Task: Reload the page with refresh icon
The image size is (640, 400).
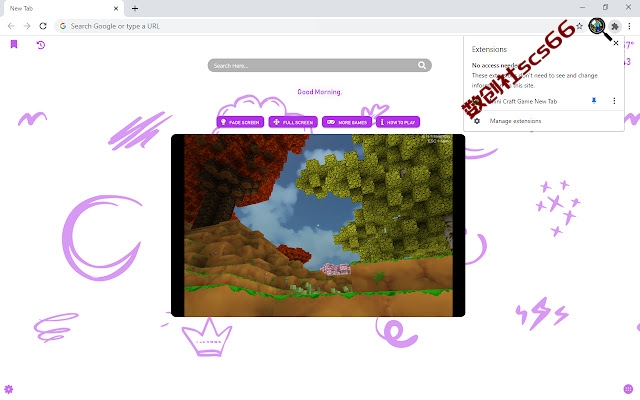Action: [x=43, y=26]
